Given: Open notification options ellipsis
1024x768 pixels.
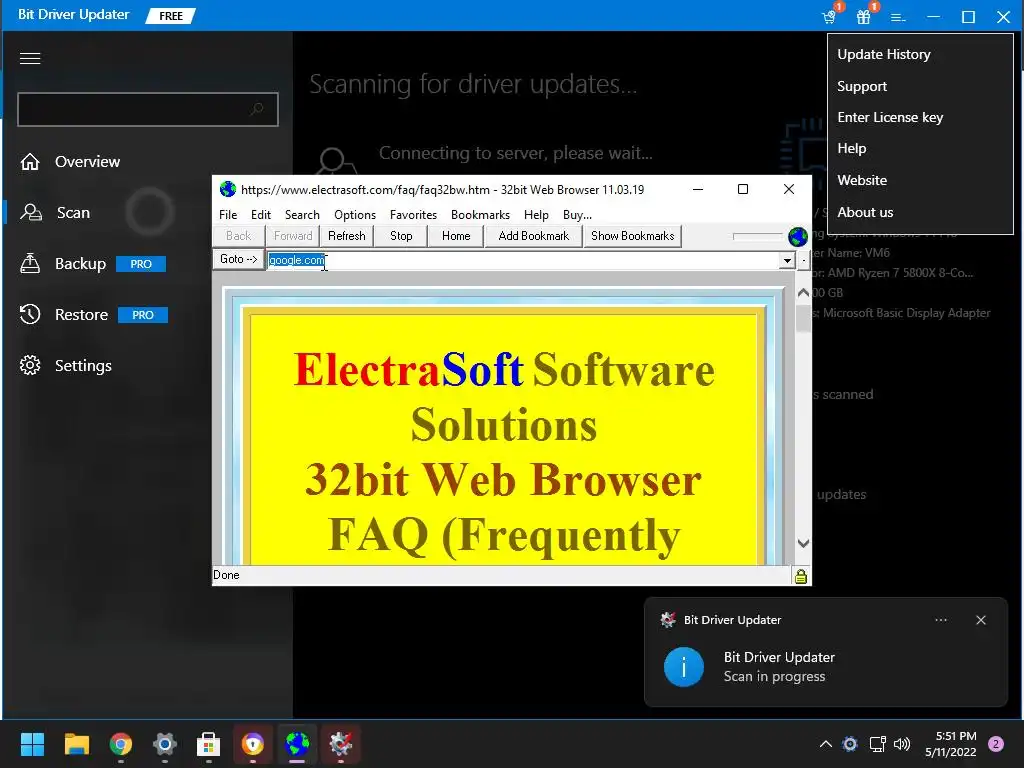Looking at the screenshot, I should 940,620.
